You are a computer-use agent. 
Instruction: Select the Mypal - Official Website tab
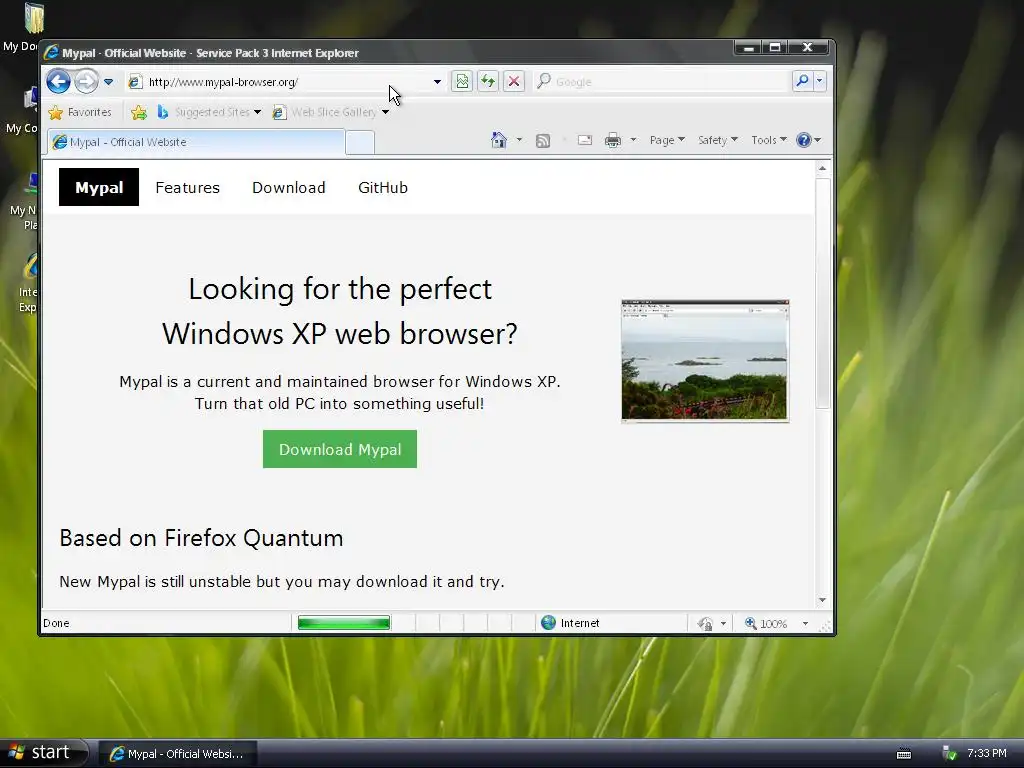(196, 142)
